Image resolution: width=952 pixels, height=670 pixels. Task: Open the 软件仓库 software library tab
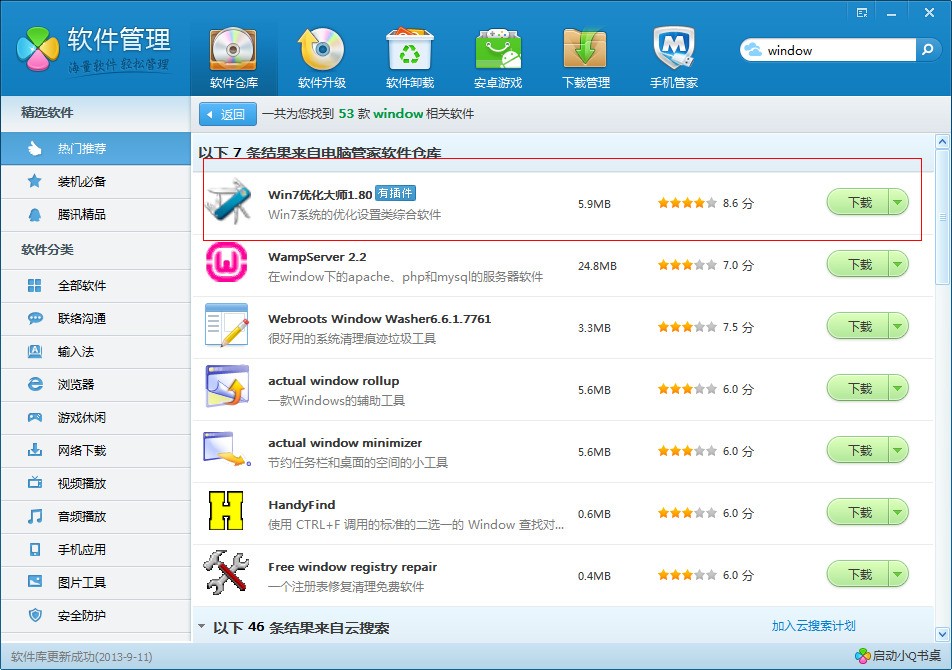click(x=234, y=58)
